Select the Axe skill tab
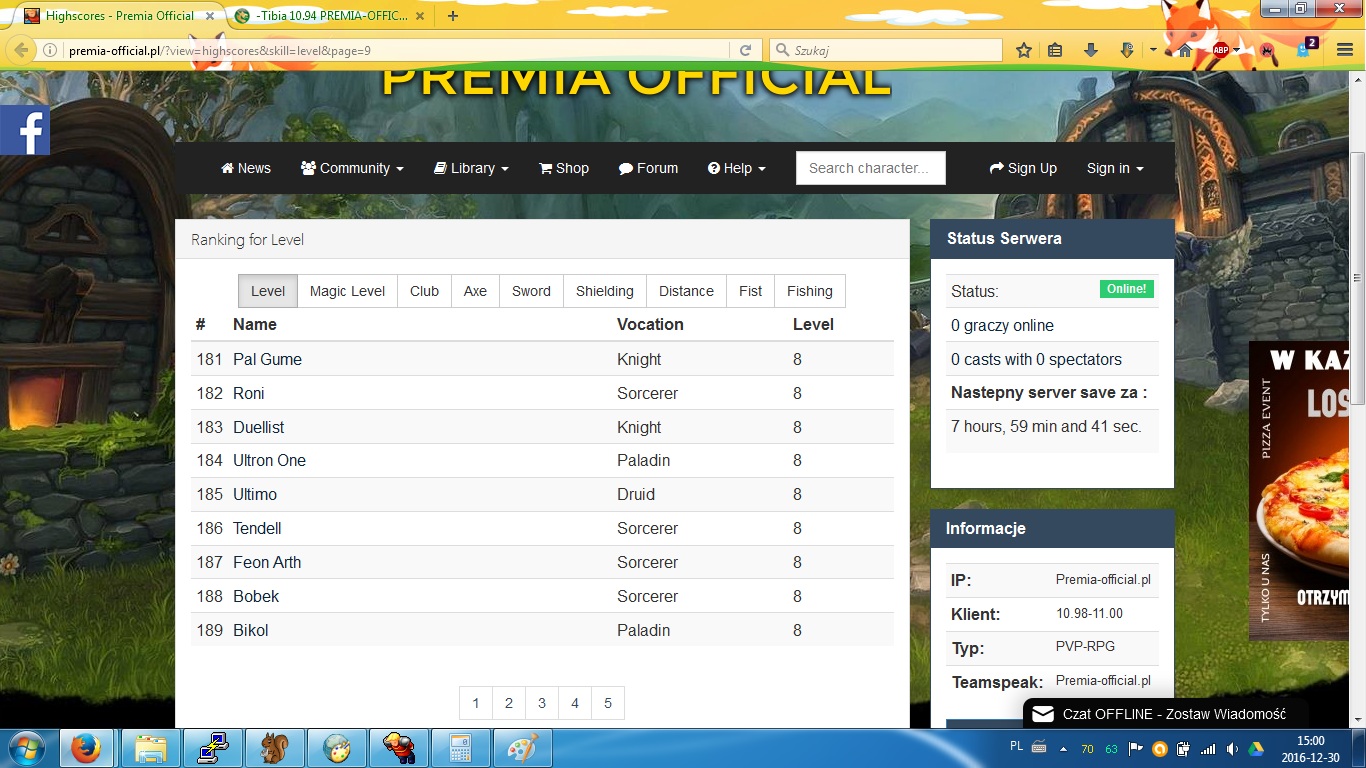The height and width of the screenshot is (768, 1366). click(x=475, y=291)
